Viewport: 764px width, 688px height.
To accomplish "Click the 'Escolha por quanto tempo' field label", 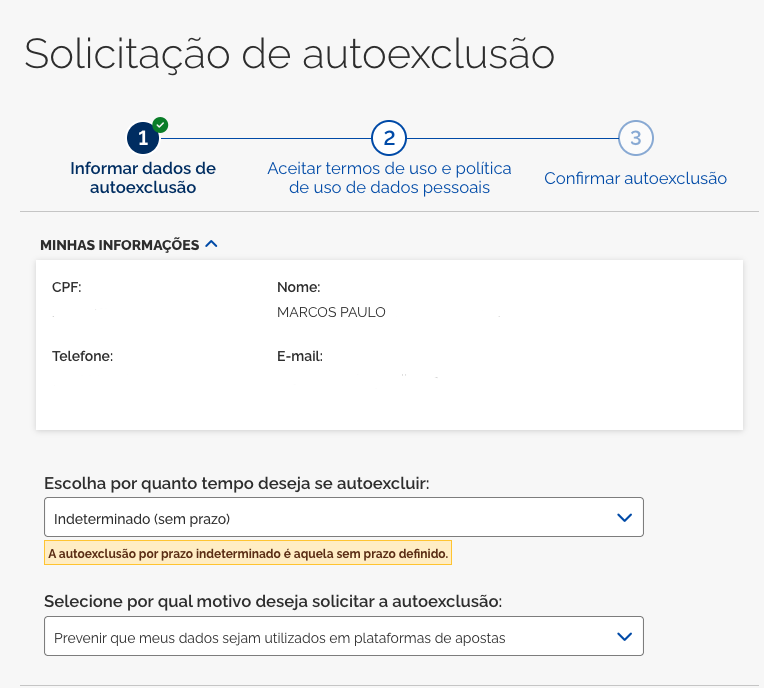I will [x=237, y=483].
